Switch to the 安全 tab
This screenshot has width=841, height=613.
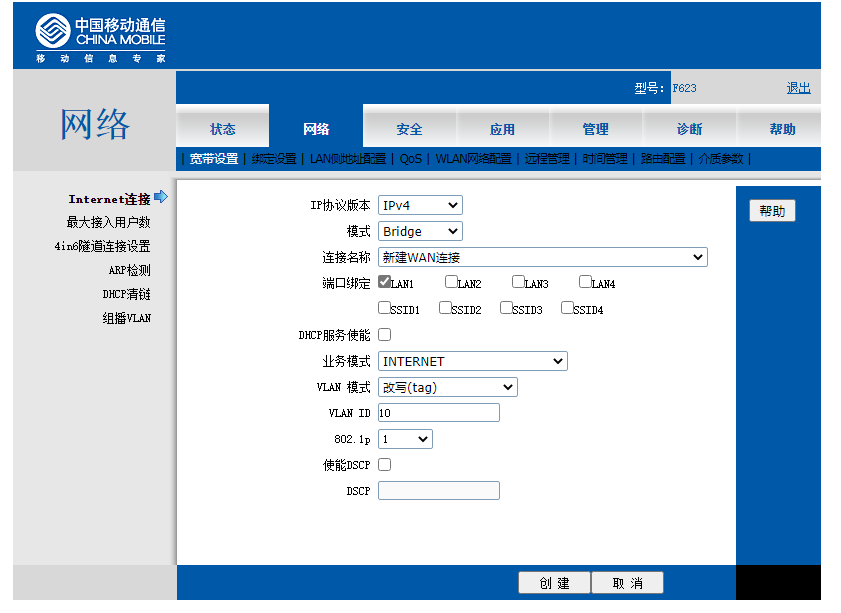pyautogui.click(x=409, y=129)
